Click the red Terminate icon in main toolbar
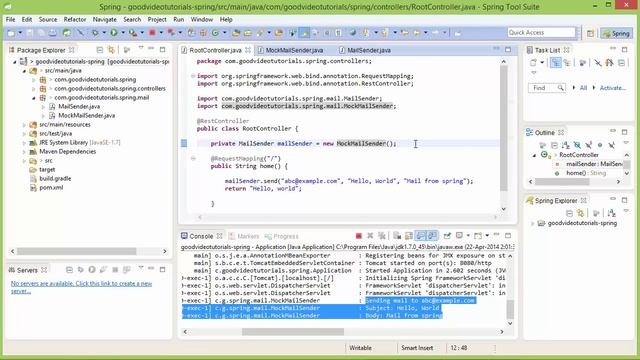 point(152,33)
